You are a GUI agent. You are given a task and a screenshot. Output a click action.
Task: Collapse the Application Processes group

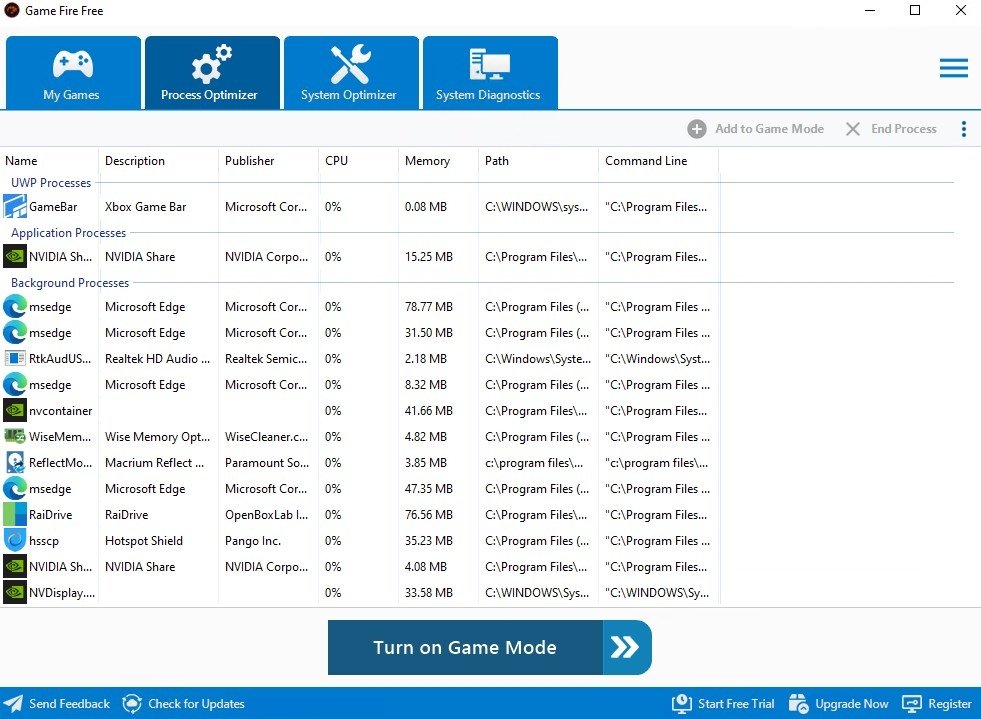[x=69, y=233]
